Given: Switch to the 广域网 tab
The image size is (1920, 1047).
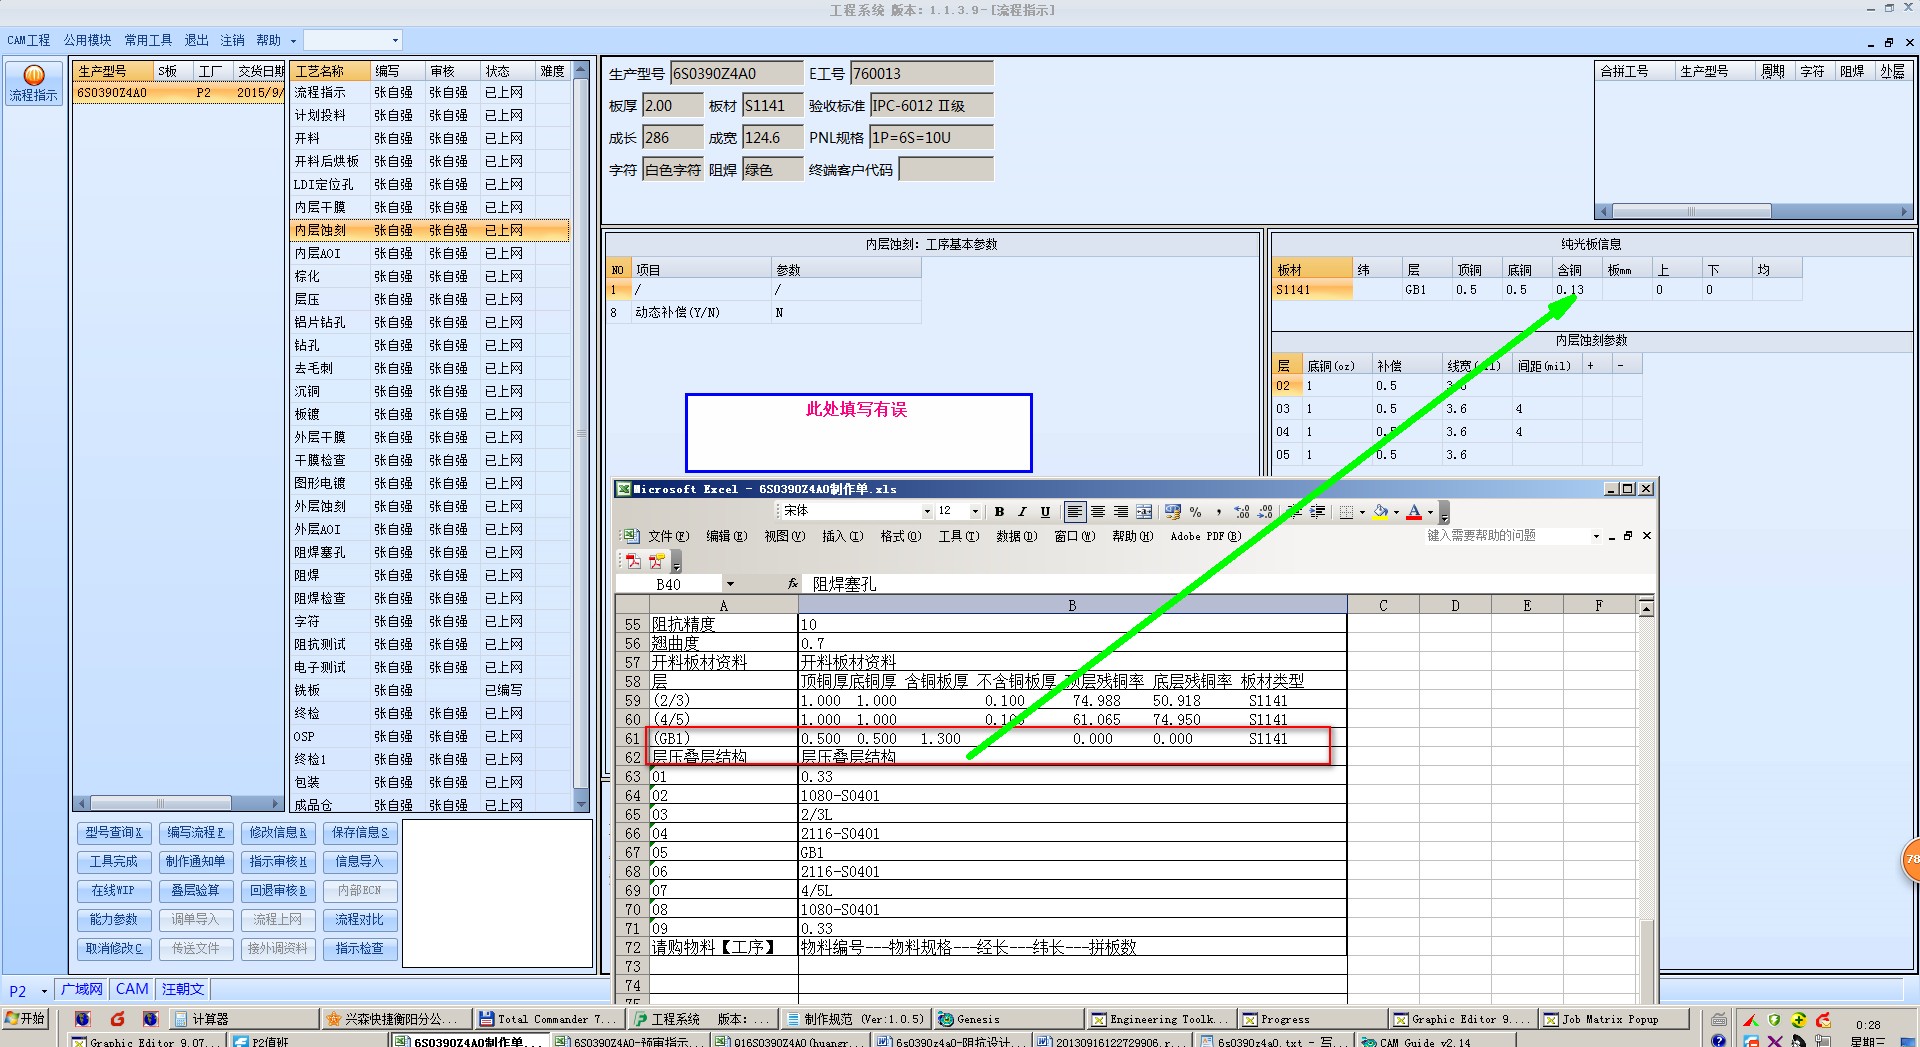Looking at the screenshot, I should 81,989.
